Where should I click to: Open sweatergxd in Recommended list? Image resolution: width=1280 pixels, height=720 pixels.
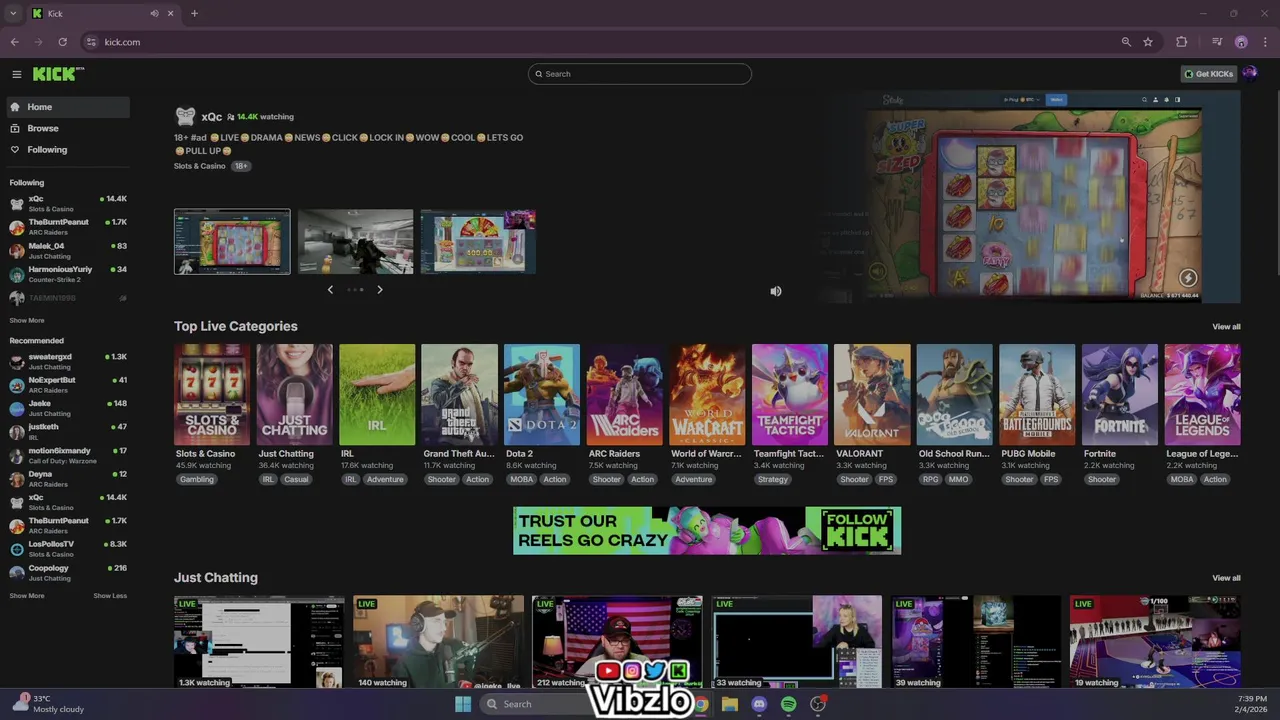point(67,361)
